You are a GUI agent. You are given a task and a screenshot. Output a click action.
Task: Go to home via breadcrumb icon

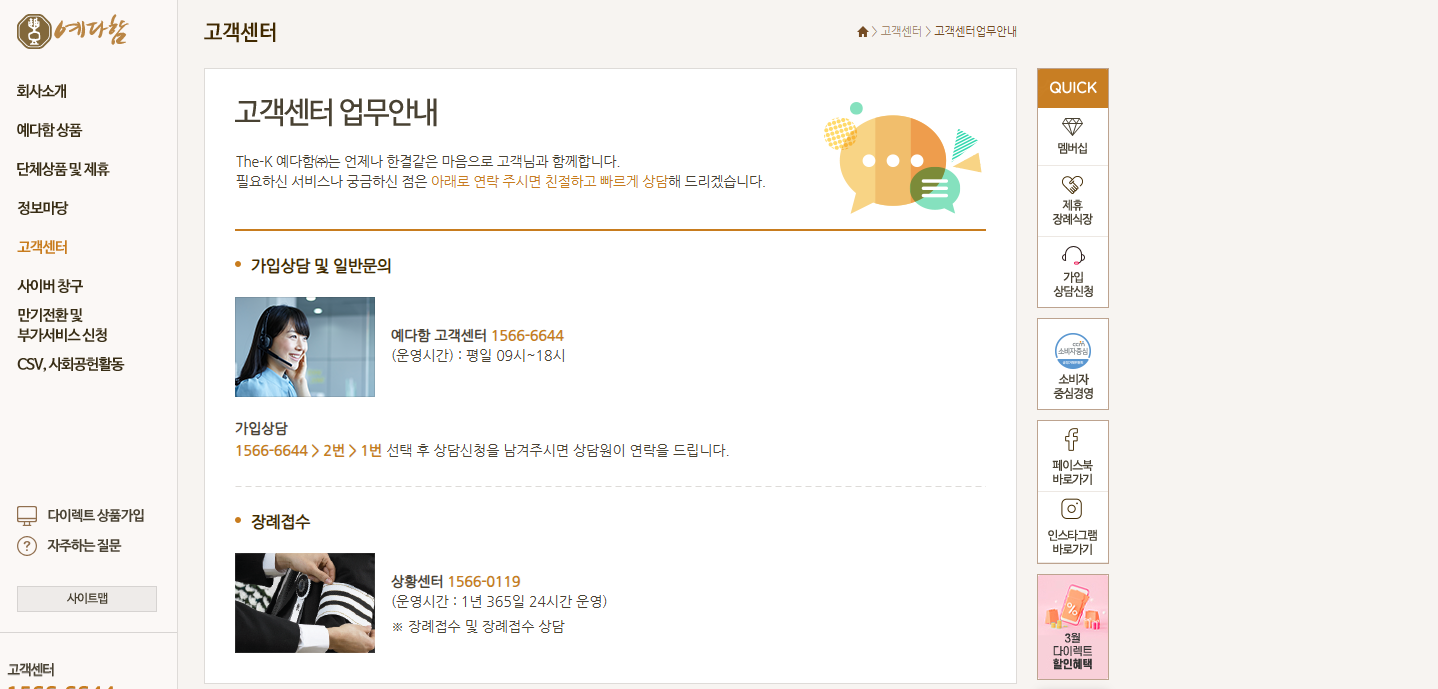[863, 32]
